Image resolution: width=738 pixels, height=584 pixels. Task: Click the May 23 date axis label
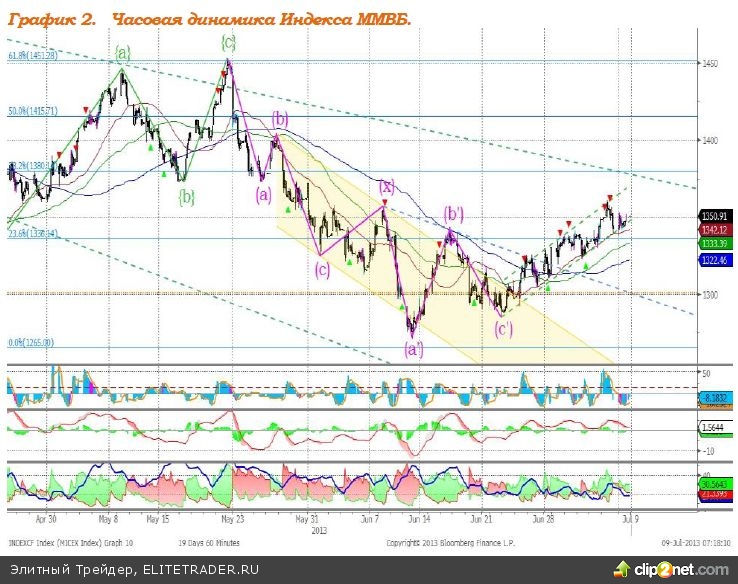coord(233,520)
